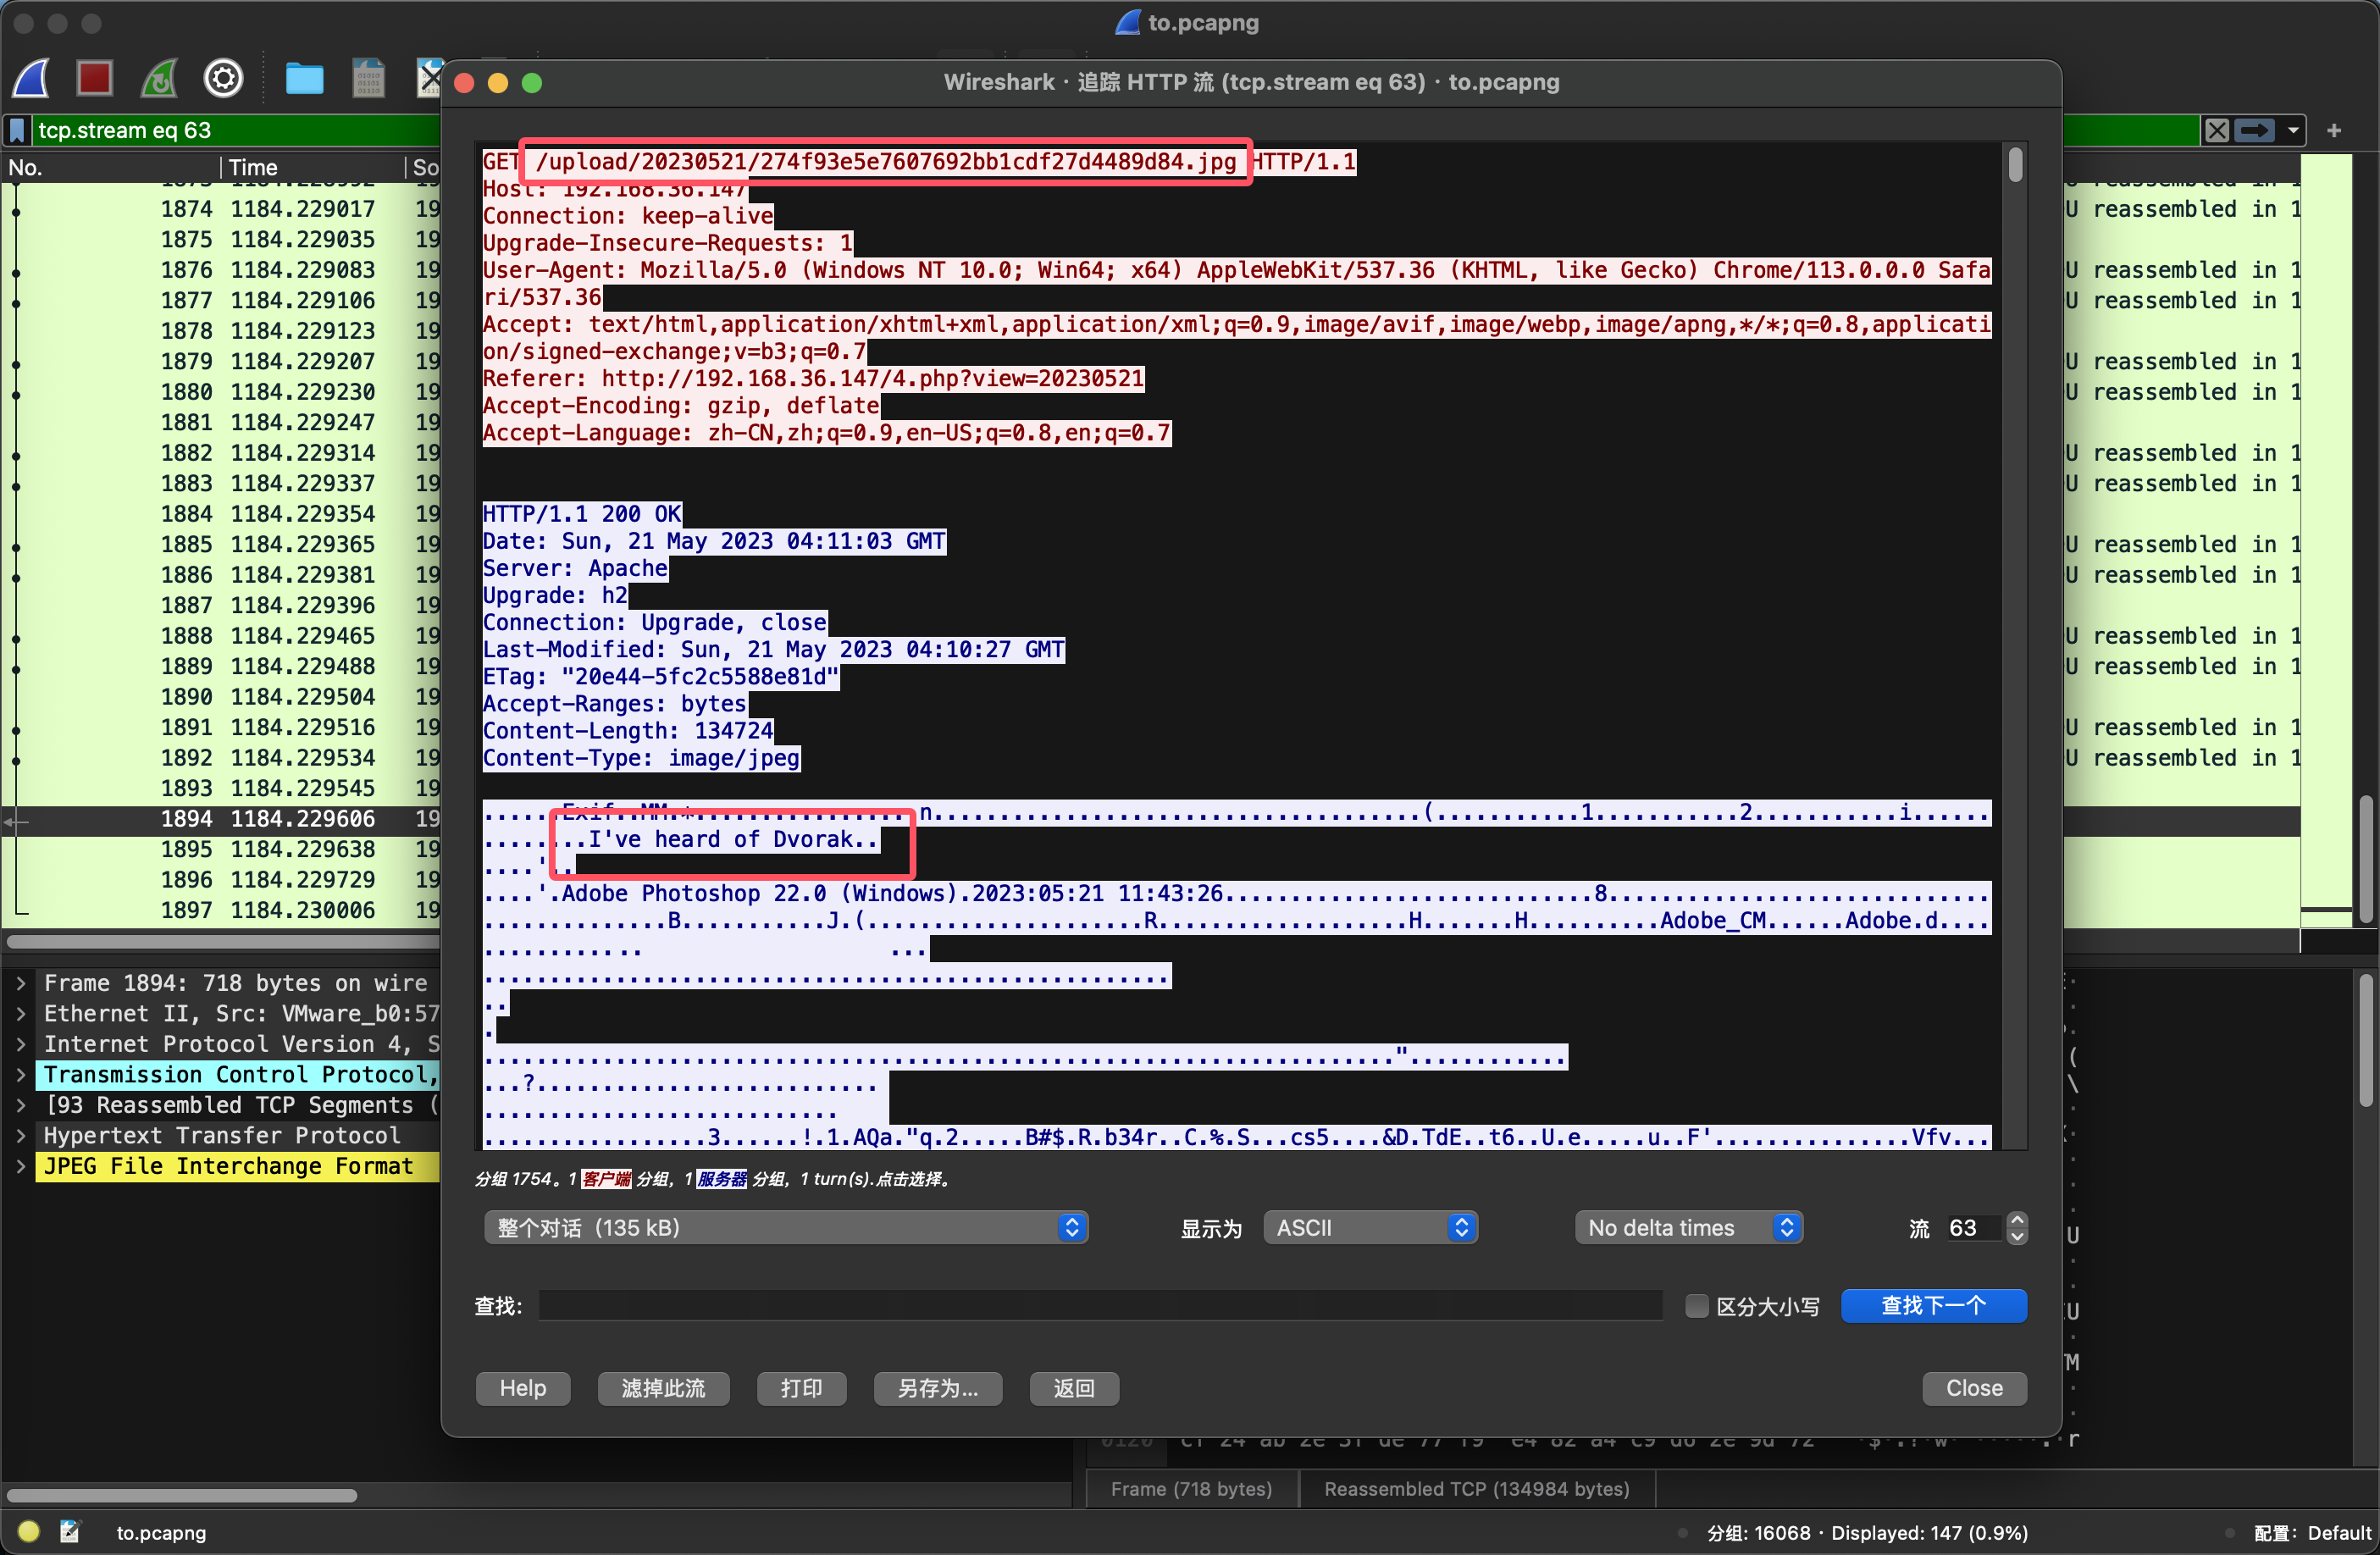Click the stream number stepper arrows
Viewport: 2380px width, 1555px height.
(2017, 1228)
